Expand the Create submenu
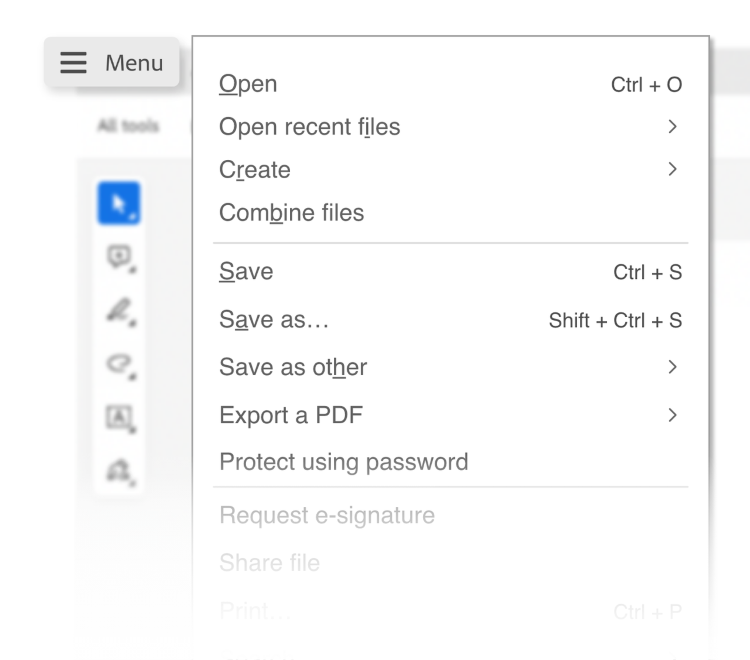This screenshot has height=660, width=750. [x=255, y=170]
